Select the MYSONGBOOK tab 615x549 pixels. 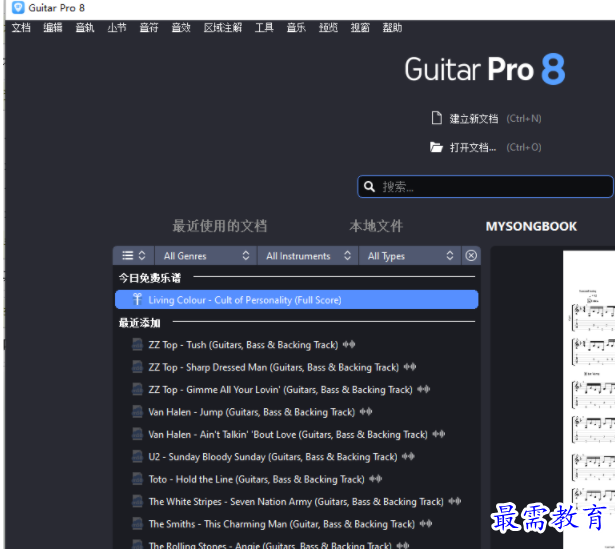(x=531, y=226)
